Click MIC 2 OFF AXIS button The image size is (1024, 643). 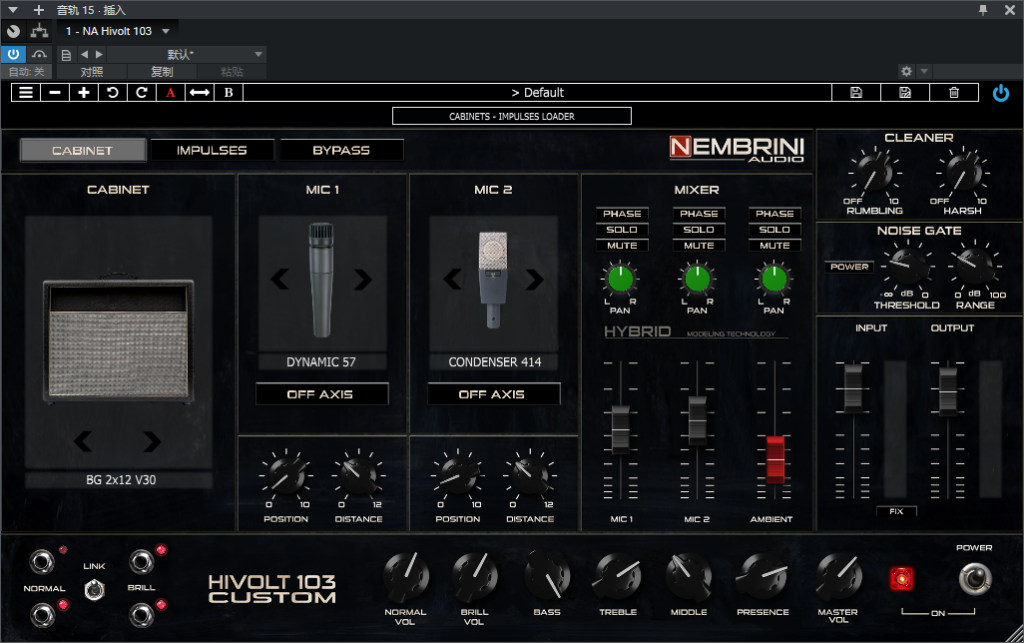tap(493, 394)
